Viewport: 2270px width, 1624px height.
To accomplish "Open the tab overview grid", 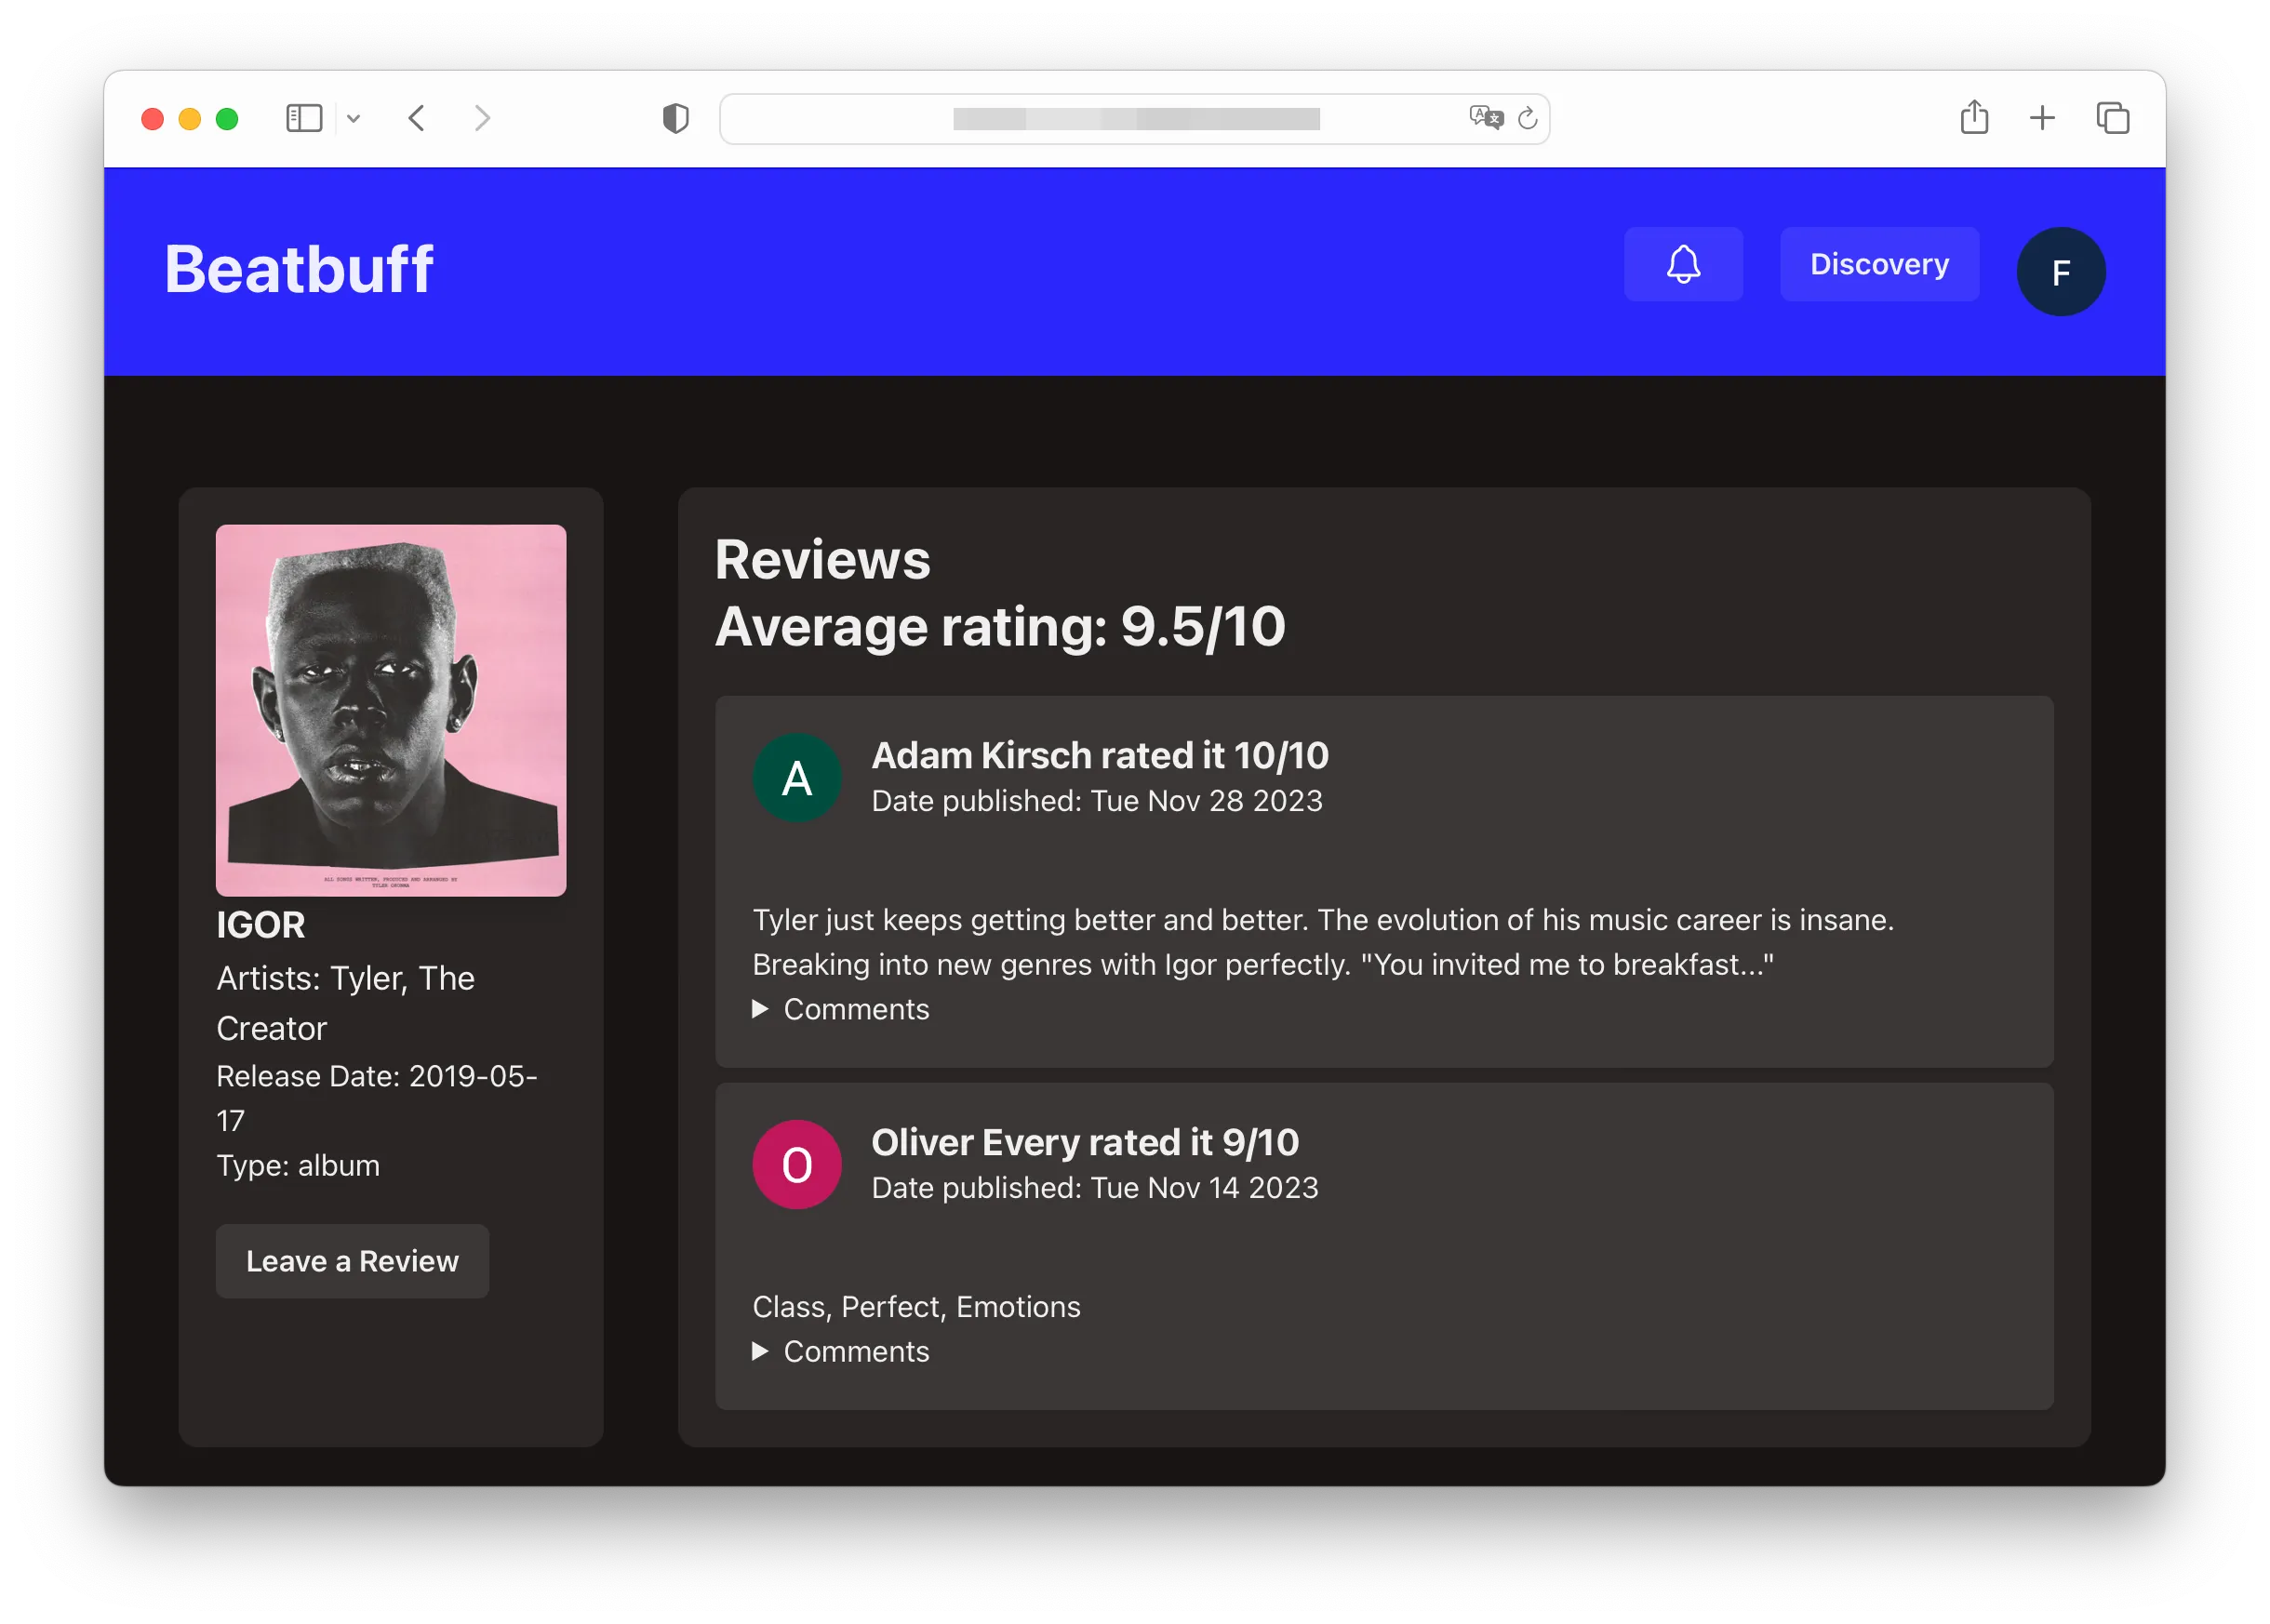I will coord(2114,118).
